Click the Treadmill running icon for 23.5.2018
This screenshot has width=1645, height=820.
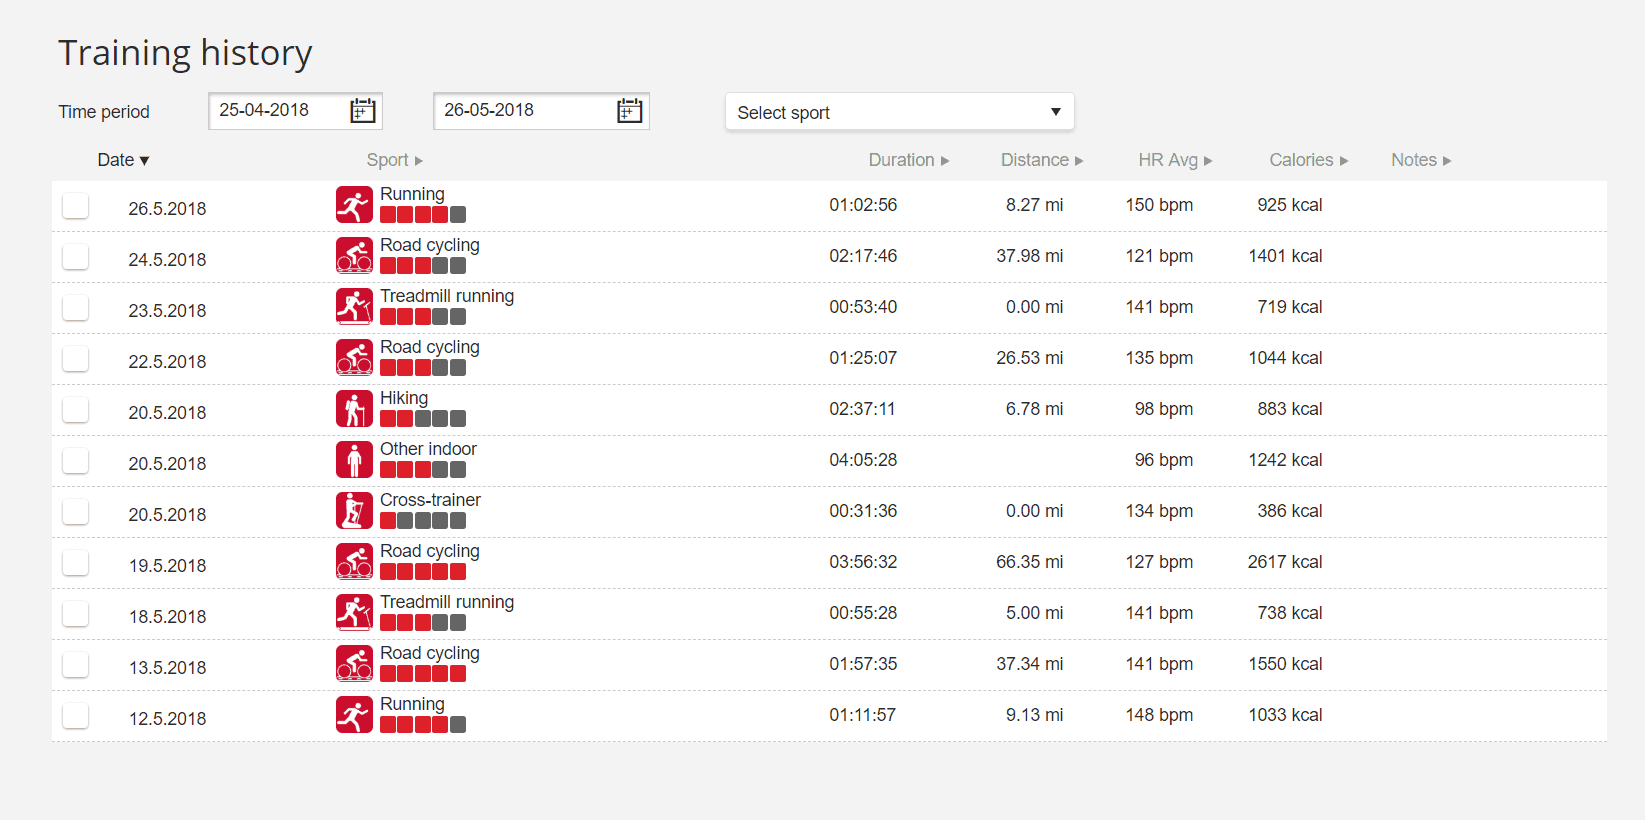(354, 307)
